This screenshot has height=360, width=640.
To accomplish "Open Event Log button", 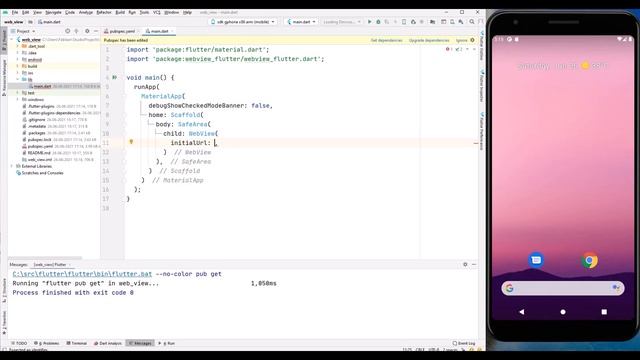I will pyautogui.click(x=464, y=343).
